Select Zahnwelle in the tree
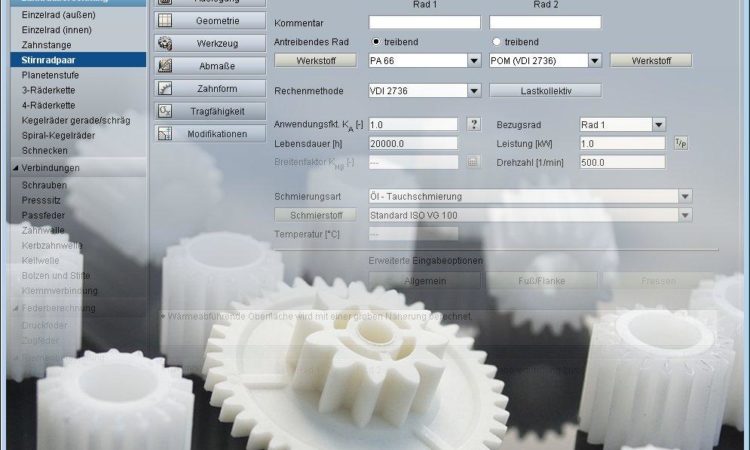The height and width of the screenshot is (450, 750). click(43, 230)
